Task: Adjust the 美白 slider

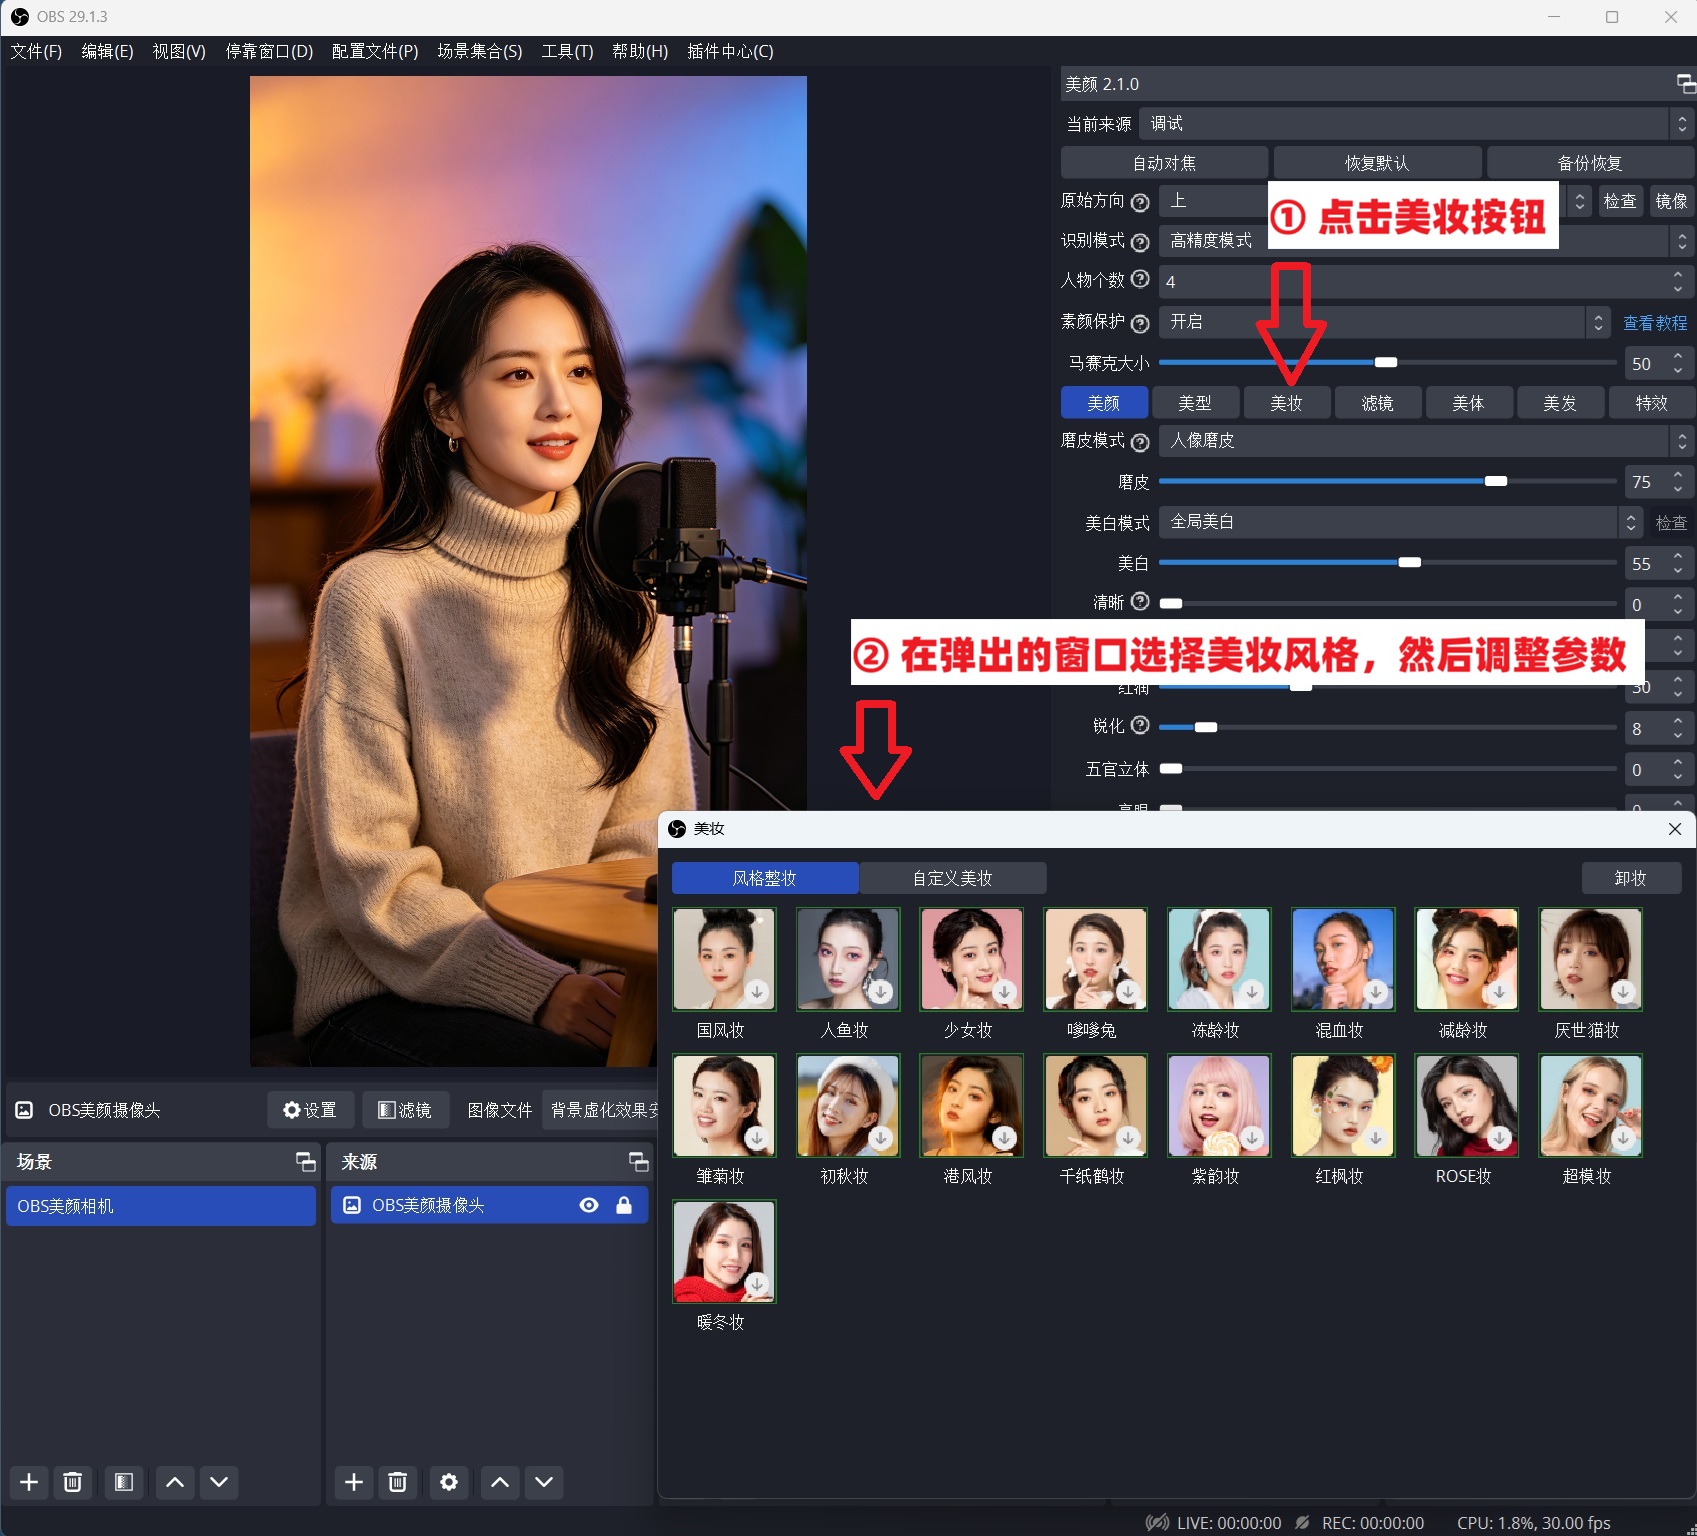Action: [1410, 562]
